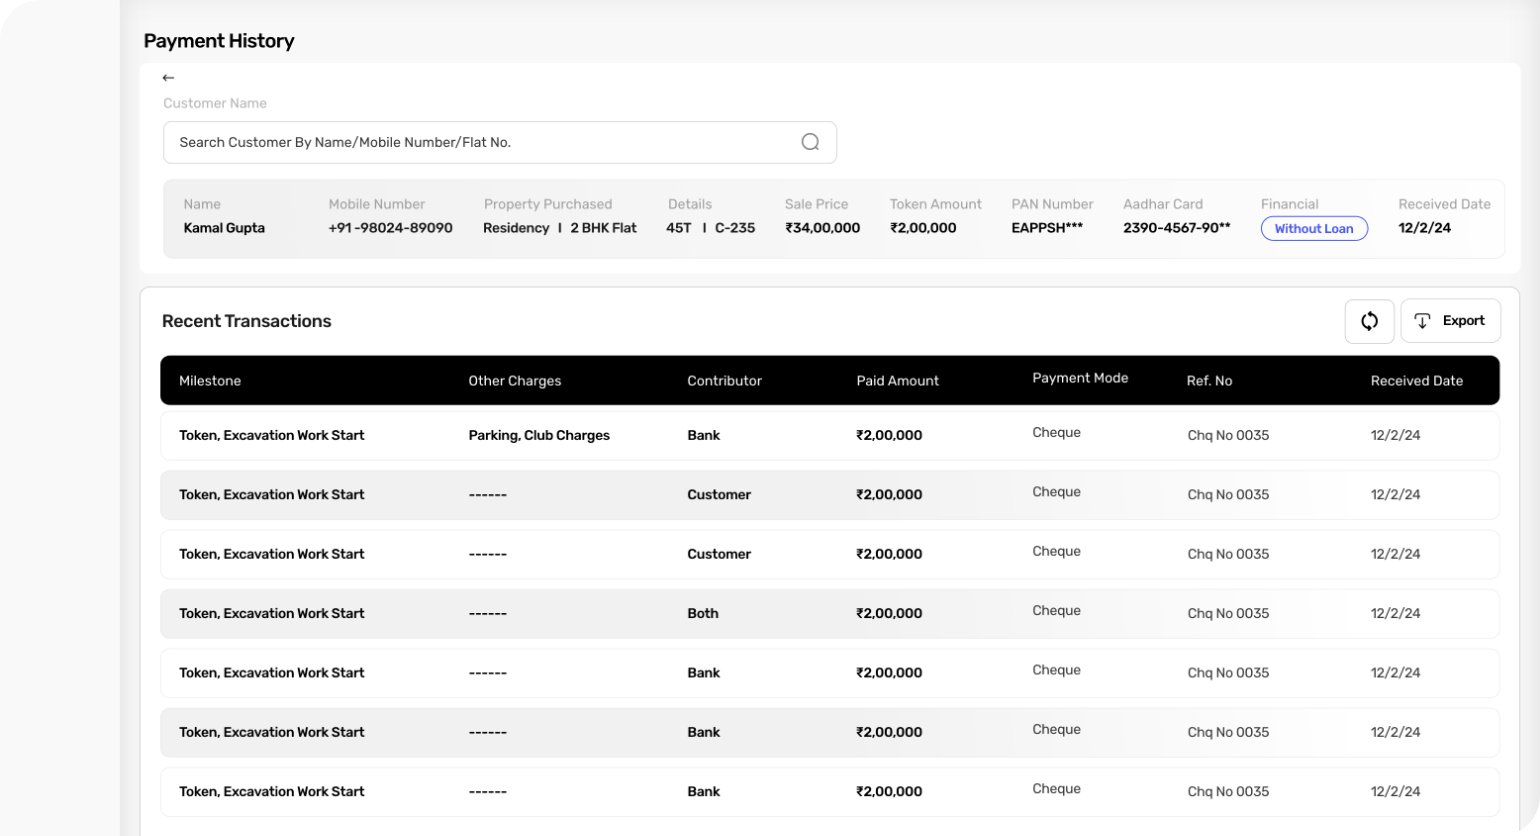Click the PAN number EAPPSH***

(x=1047, y=228)
